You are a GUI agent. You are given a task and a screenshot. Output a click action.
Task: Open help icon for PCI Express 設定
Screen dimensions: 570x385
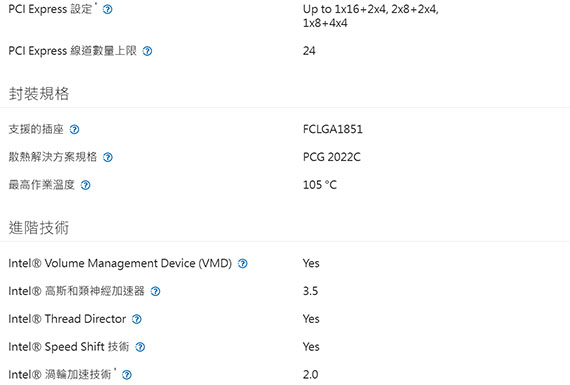(108, 9)
